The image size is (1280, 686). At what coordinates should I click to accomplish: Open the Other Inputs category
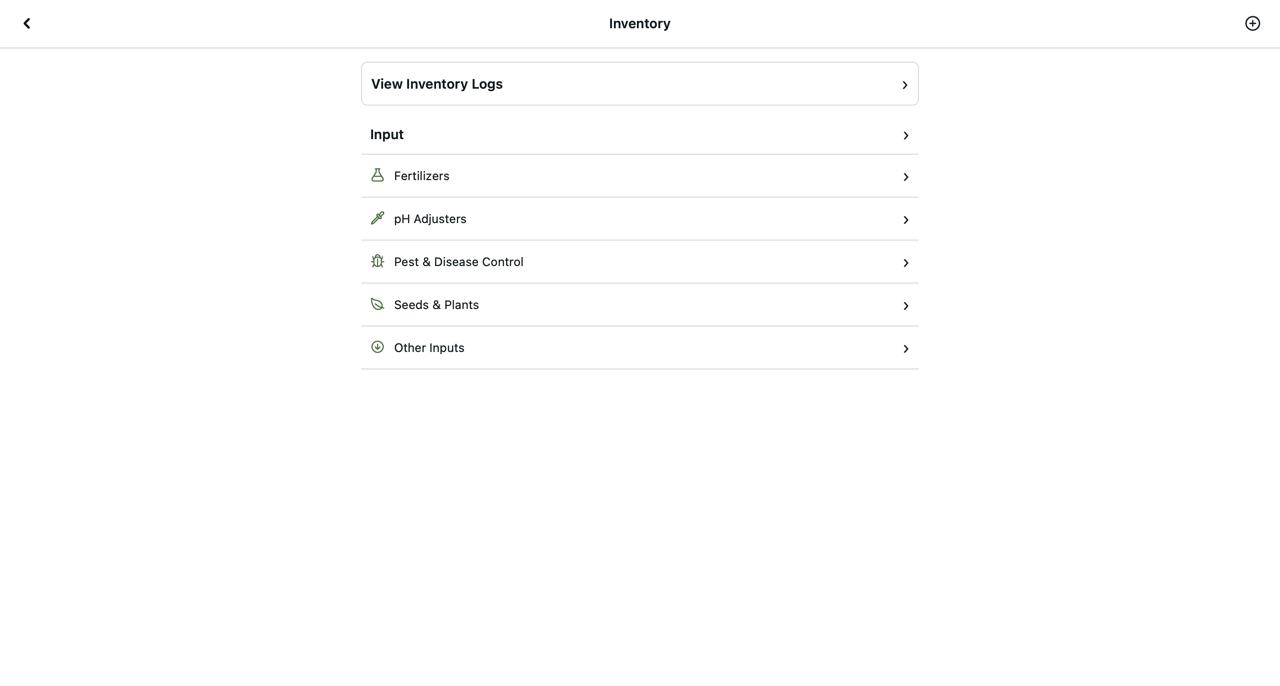640,348
